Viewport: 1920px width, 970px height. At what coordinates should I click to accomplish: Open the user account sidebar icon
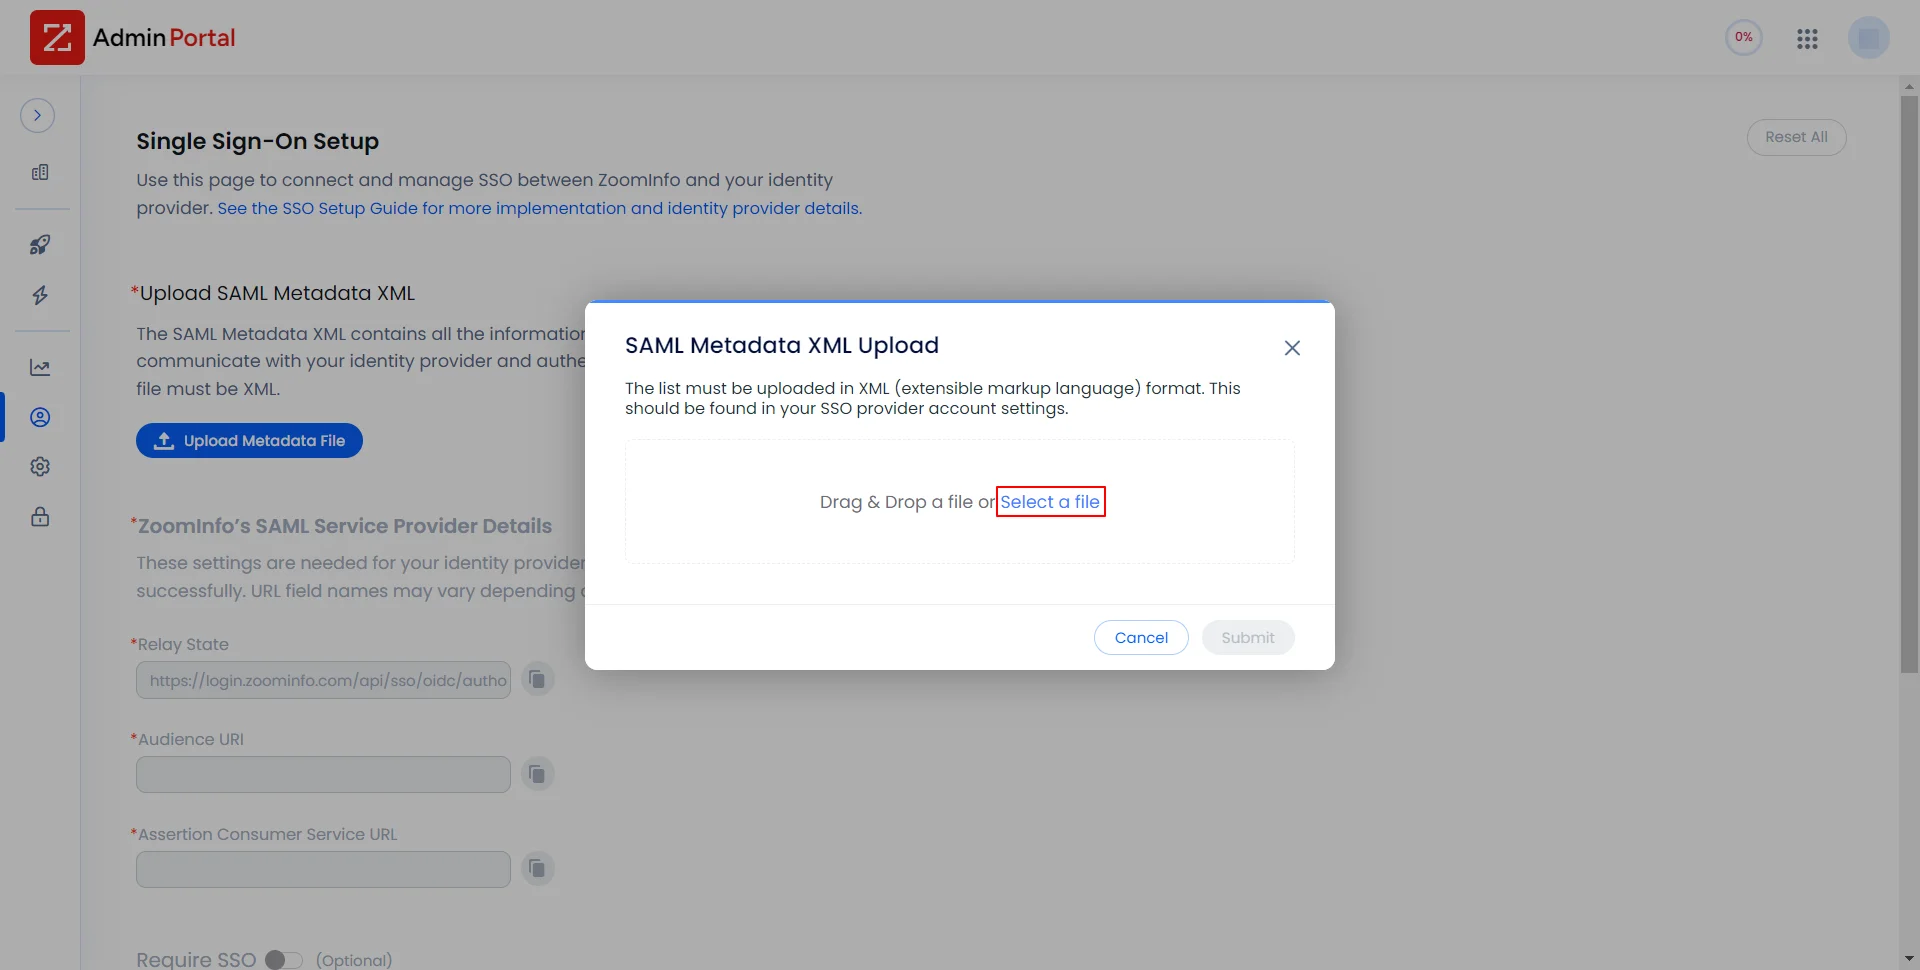(x=40, y=417)
